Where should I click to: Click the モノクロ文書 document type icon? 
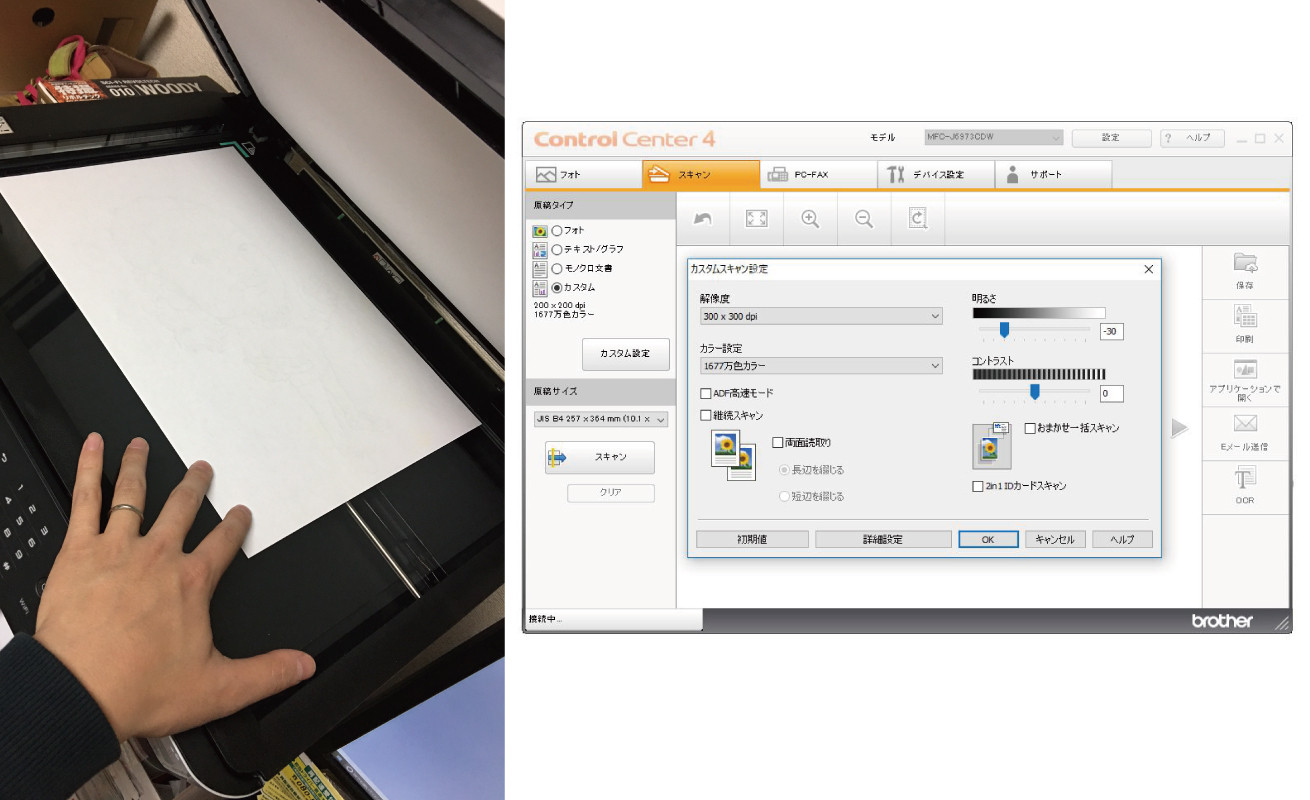[x=540, y=269]
